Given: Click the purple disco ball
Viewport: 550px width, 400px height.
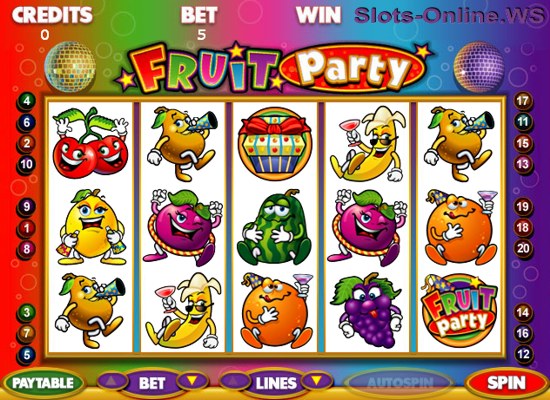Looking at the screenshot, I should (478, 67).
